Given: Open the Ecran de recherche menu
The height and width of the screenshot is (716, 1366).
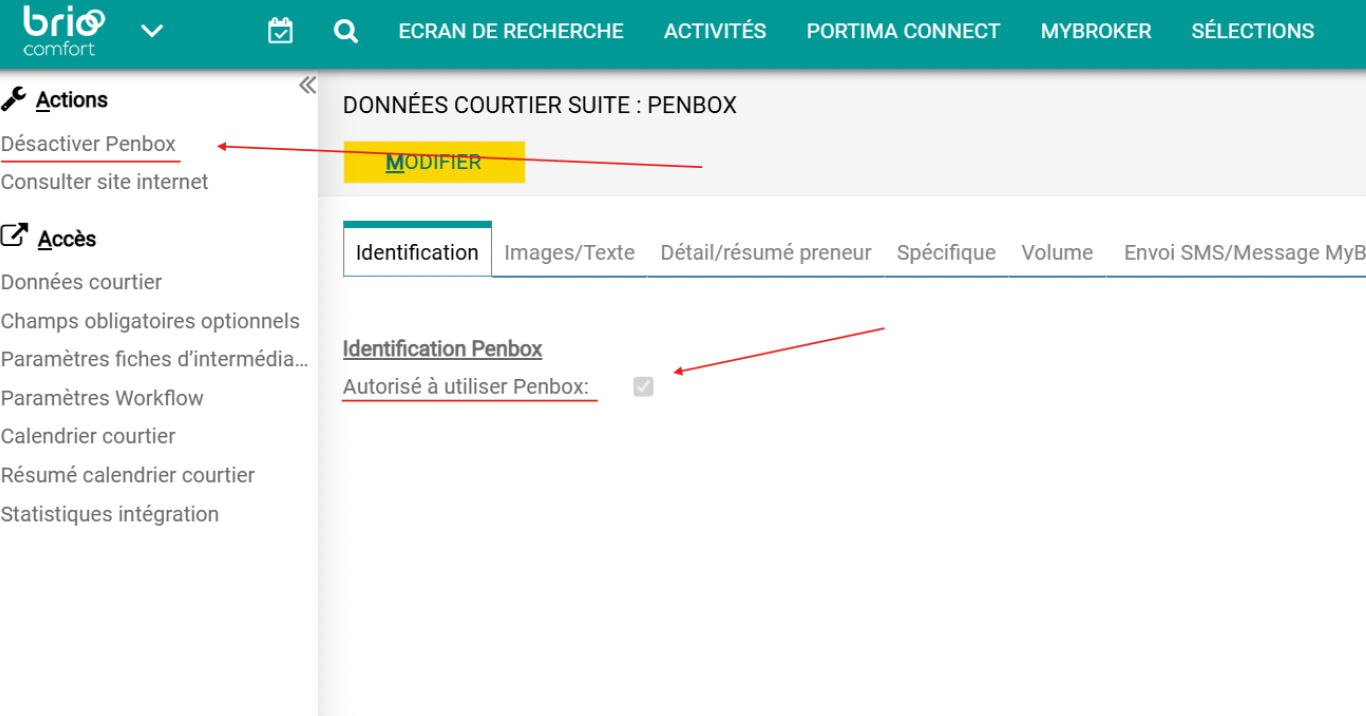Looking at the screenshot, I should point(511,31).
